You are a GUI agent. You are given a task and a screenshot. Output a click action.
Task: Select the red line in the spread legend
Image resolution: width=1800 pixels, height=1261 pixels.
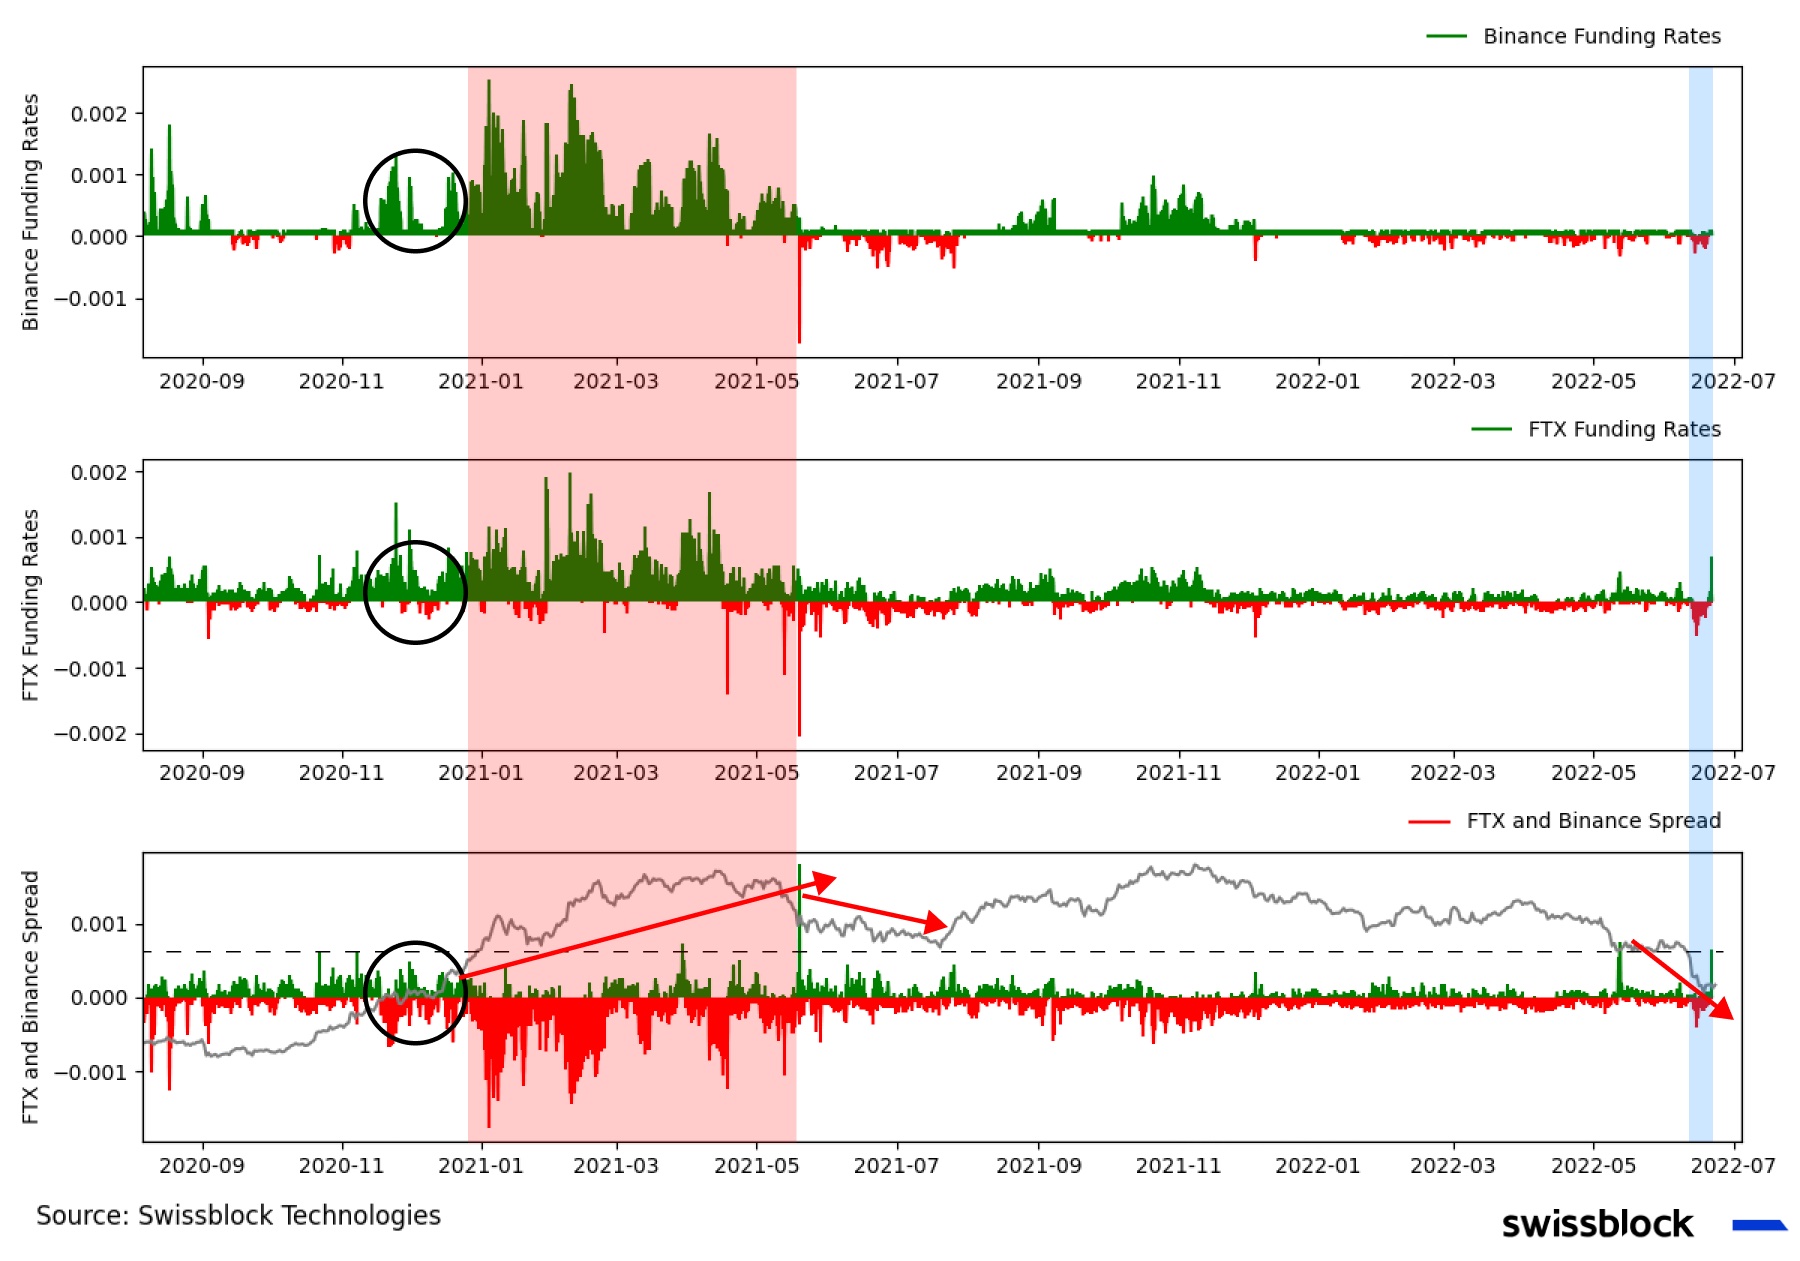point(1429,821)
